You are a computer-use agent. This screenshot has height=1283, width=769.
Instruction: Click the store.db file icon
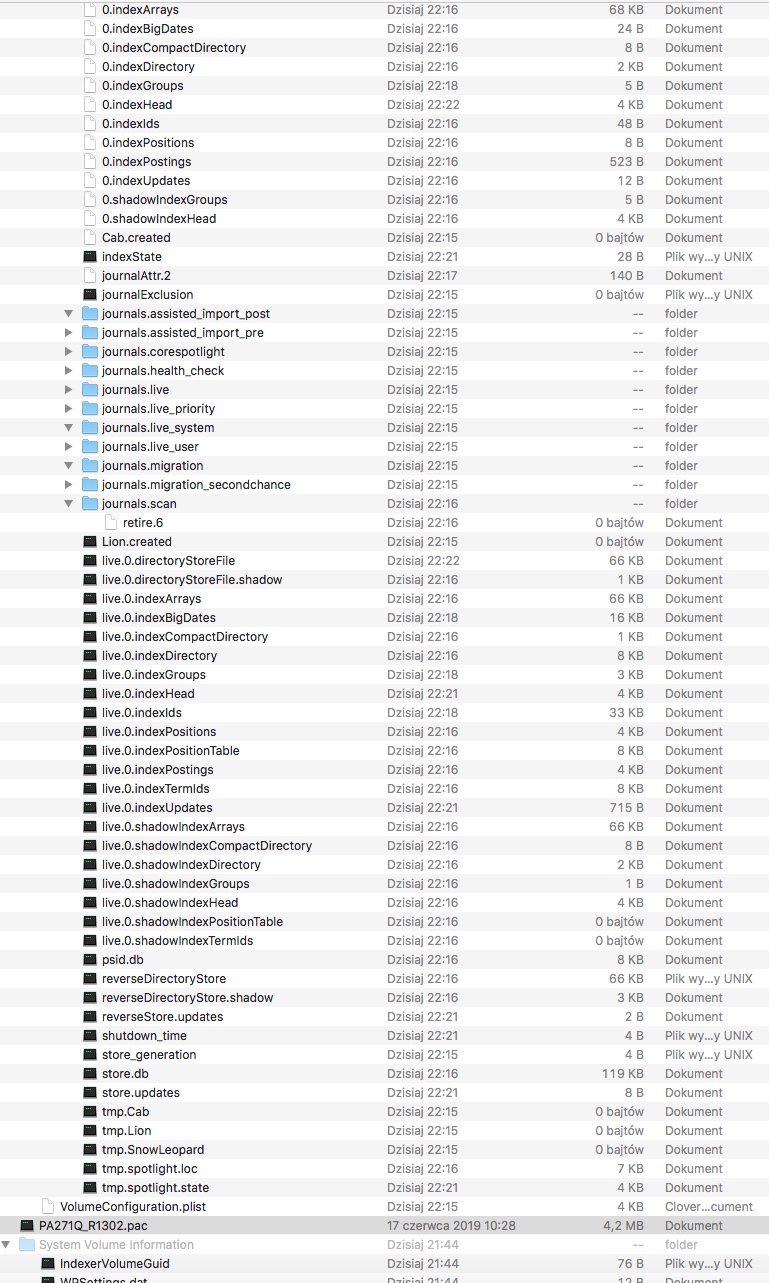point(90,1074)
